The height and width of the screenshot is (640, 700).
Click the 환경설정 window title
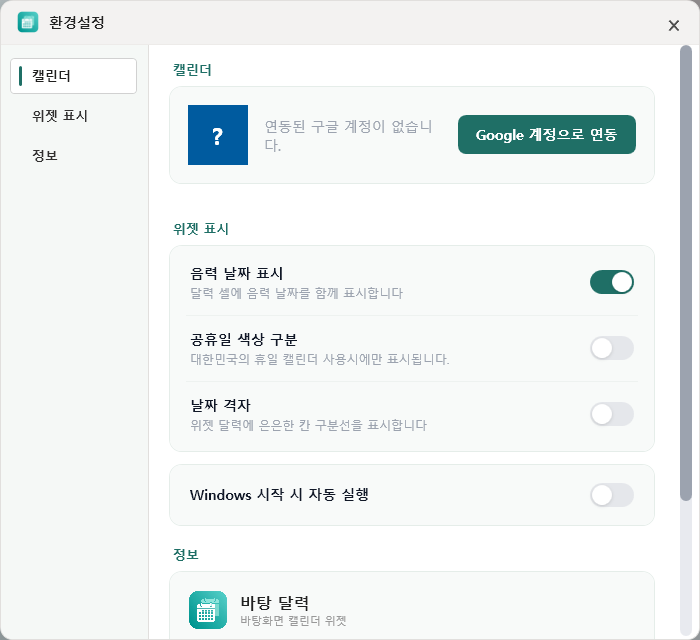click(76, 22)
